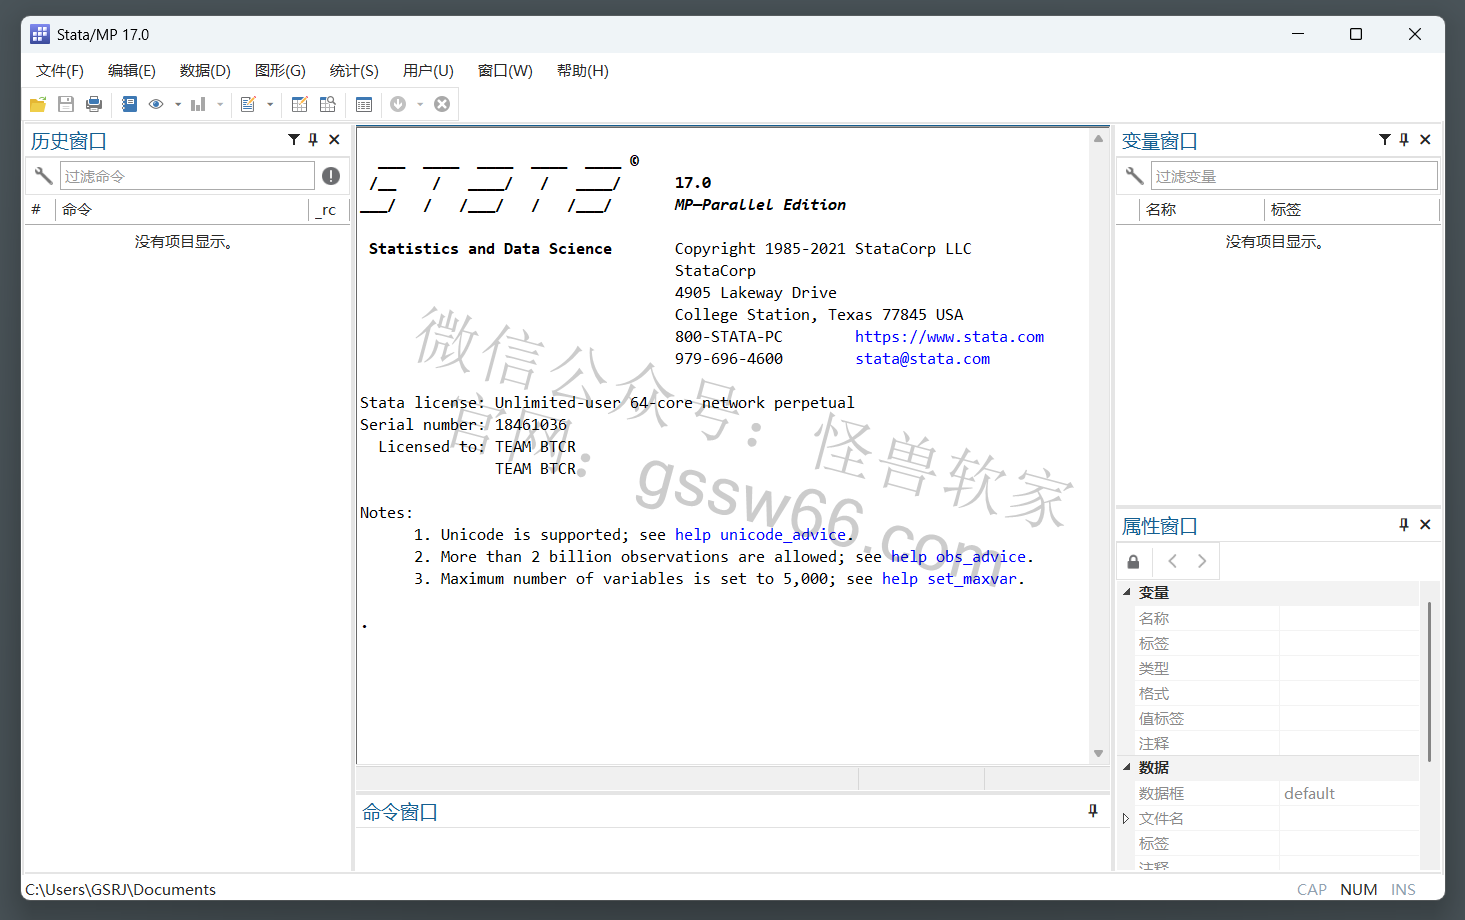1465x920 pixels.
Task: Open the help obs_advice link
Action: pos(958,557)
